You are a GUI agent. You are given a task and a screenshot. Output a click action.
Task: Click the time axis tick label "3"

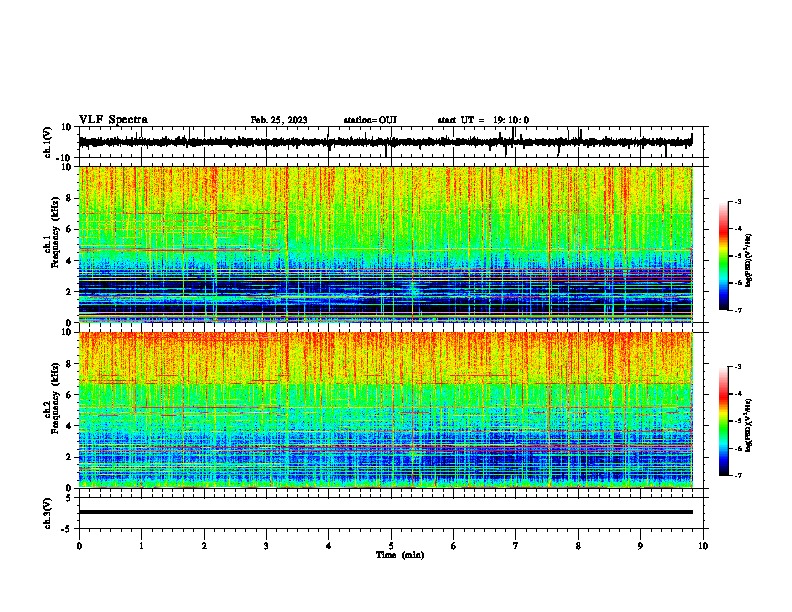tap(266, 546)
